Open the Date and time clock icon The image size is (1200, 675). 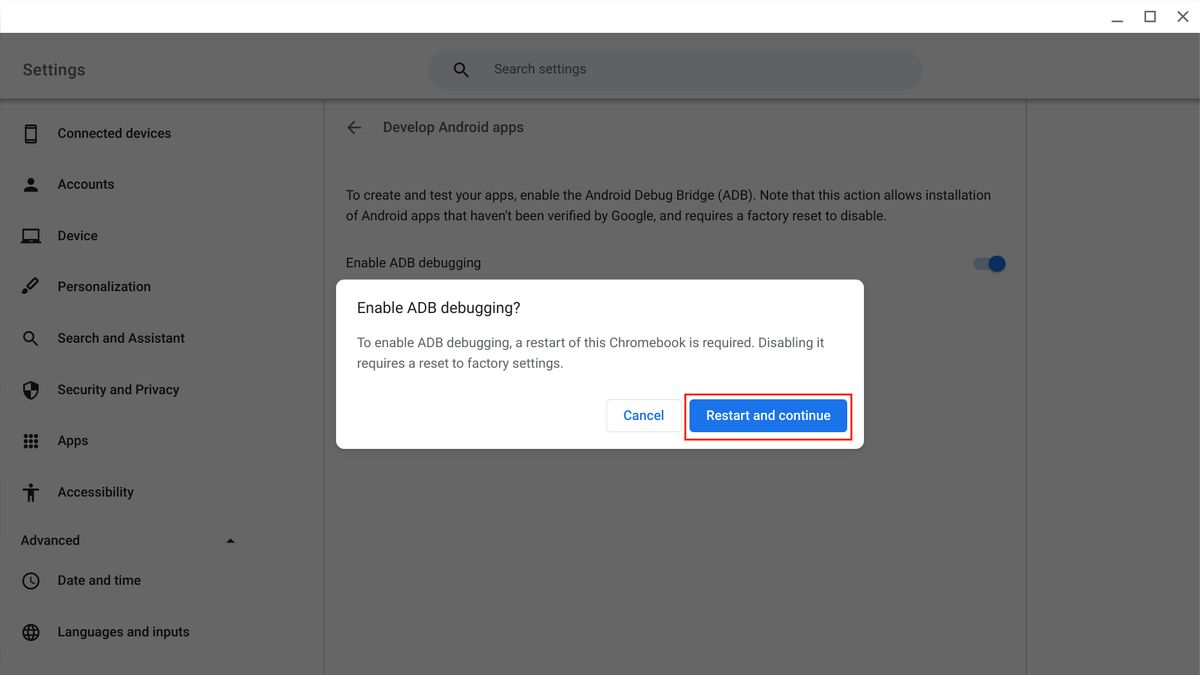pyautogui.click(x=30, y=580)
